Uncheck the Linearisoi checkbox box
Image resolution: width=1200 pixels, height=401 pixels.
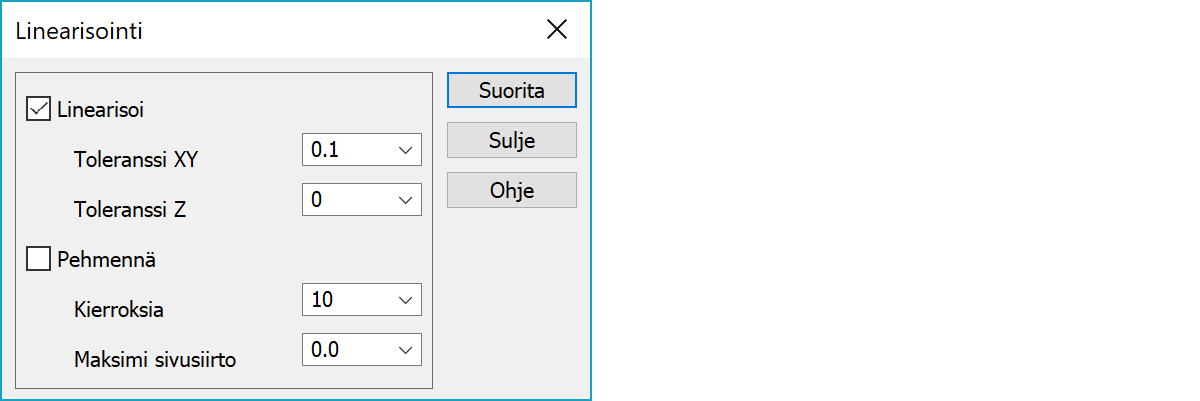coord(39,109)
